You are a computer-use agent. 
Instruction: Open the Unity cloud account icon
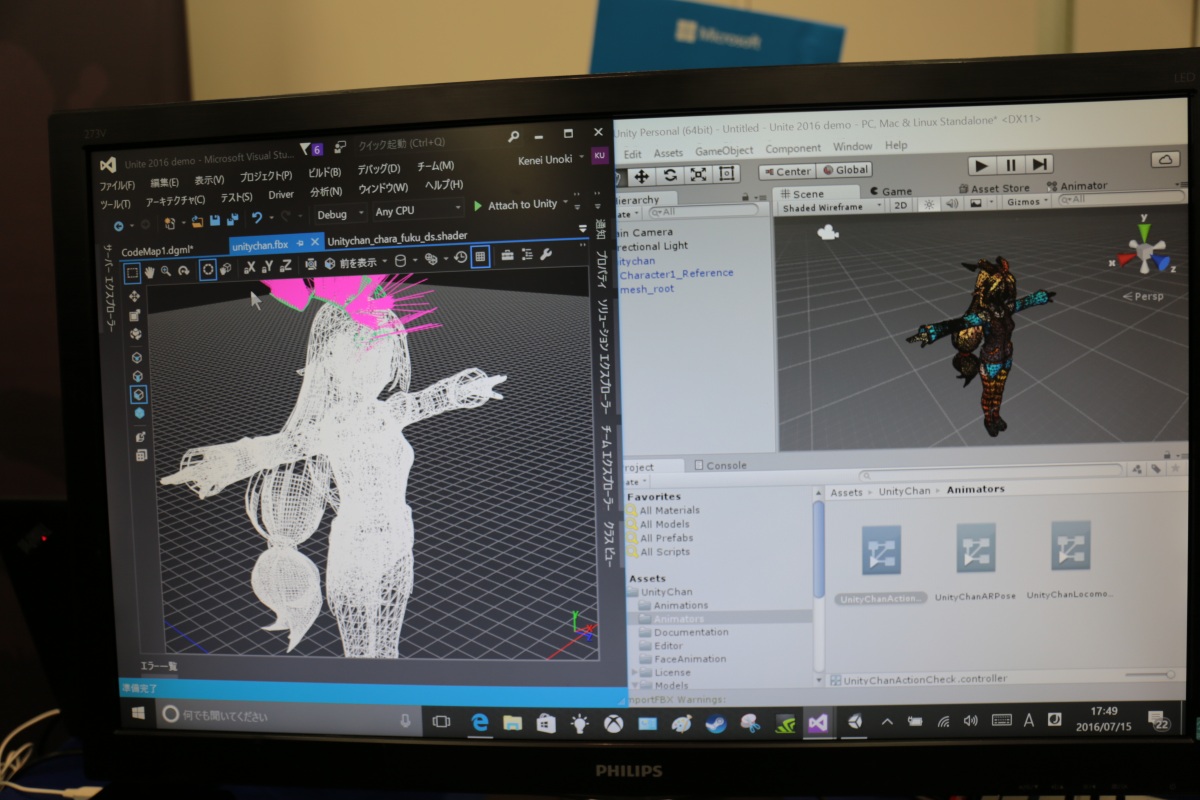coord(1165,160)
